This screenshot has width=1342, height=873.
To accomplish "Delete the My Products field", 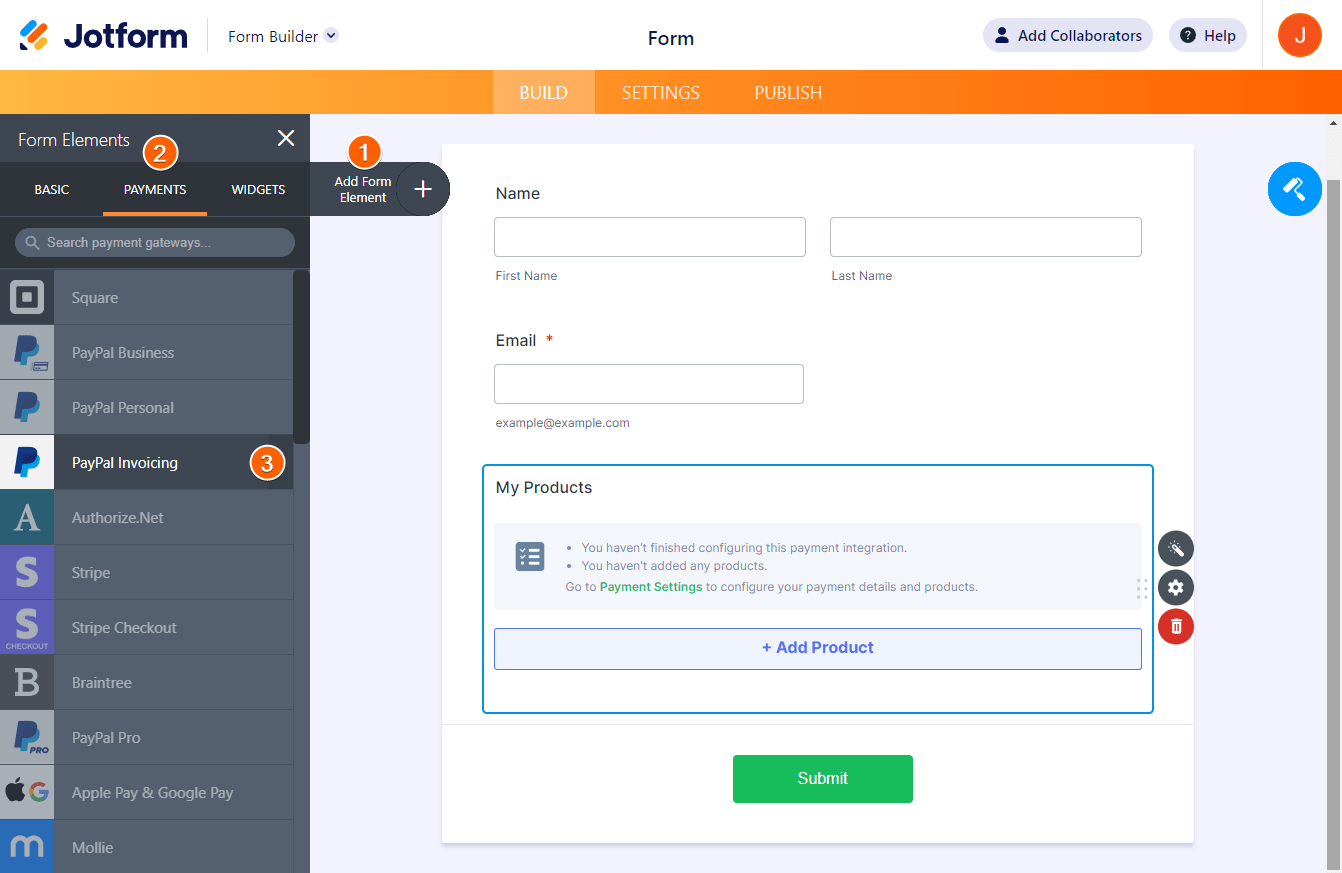I will [x=1176, y=626].
